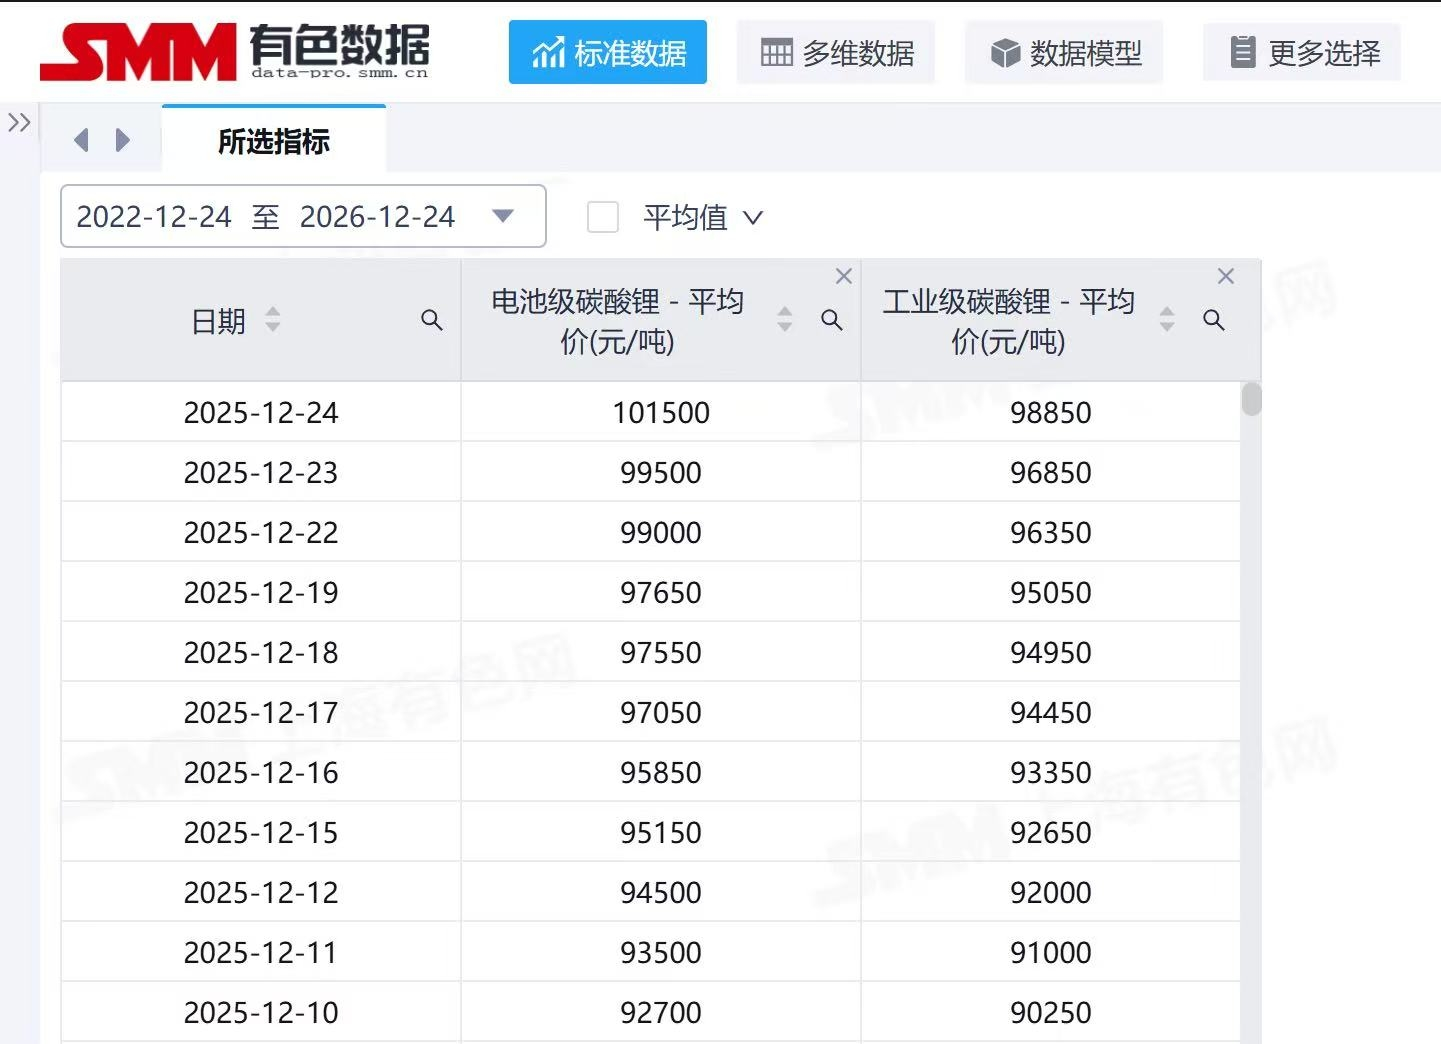
Task: Click the bar chart icon on 标准数据
Action: point(549,52)
